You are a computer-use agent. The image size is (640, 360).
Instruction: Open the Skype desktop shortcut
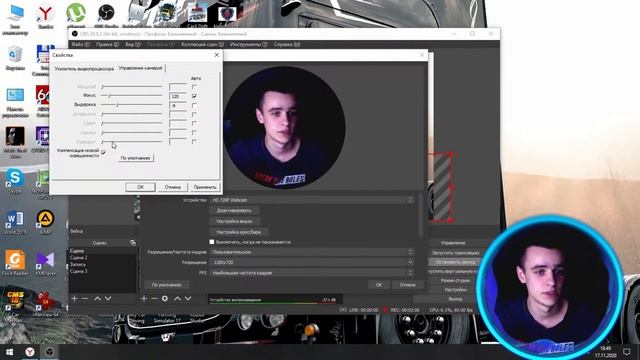pos(15,181)
